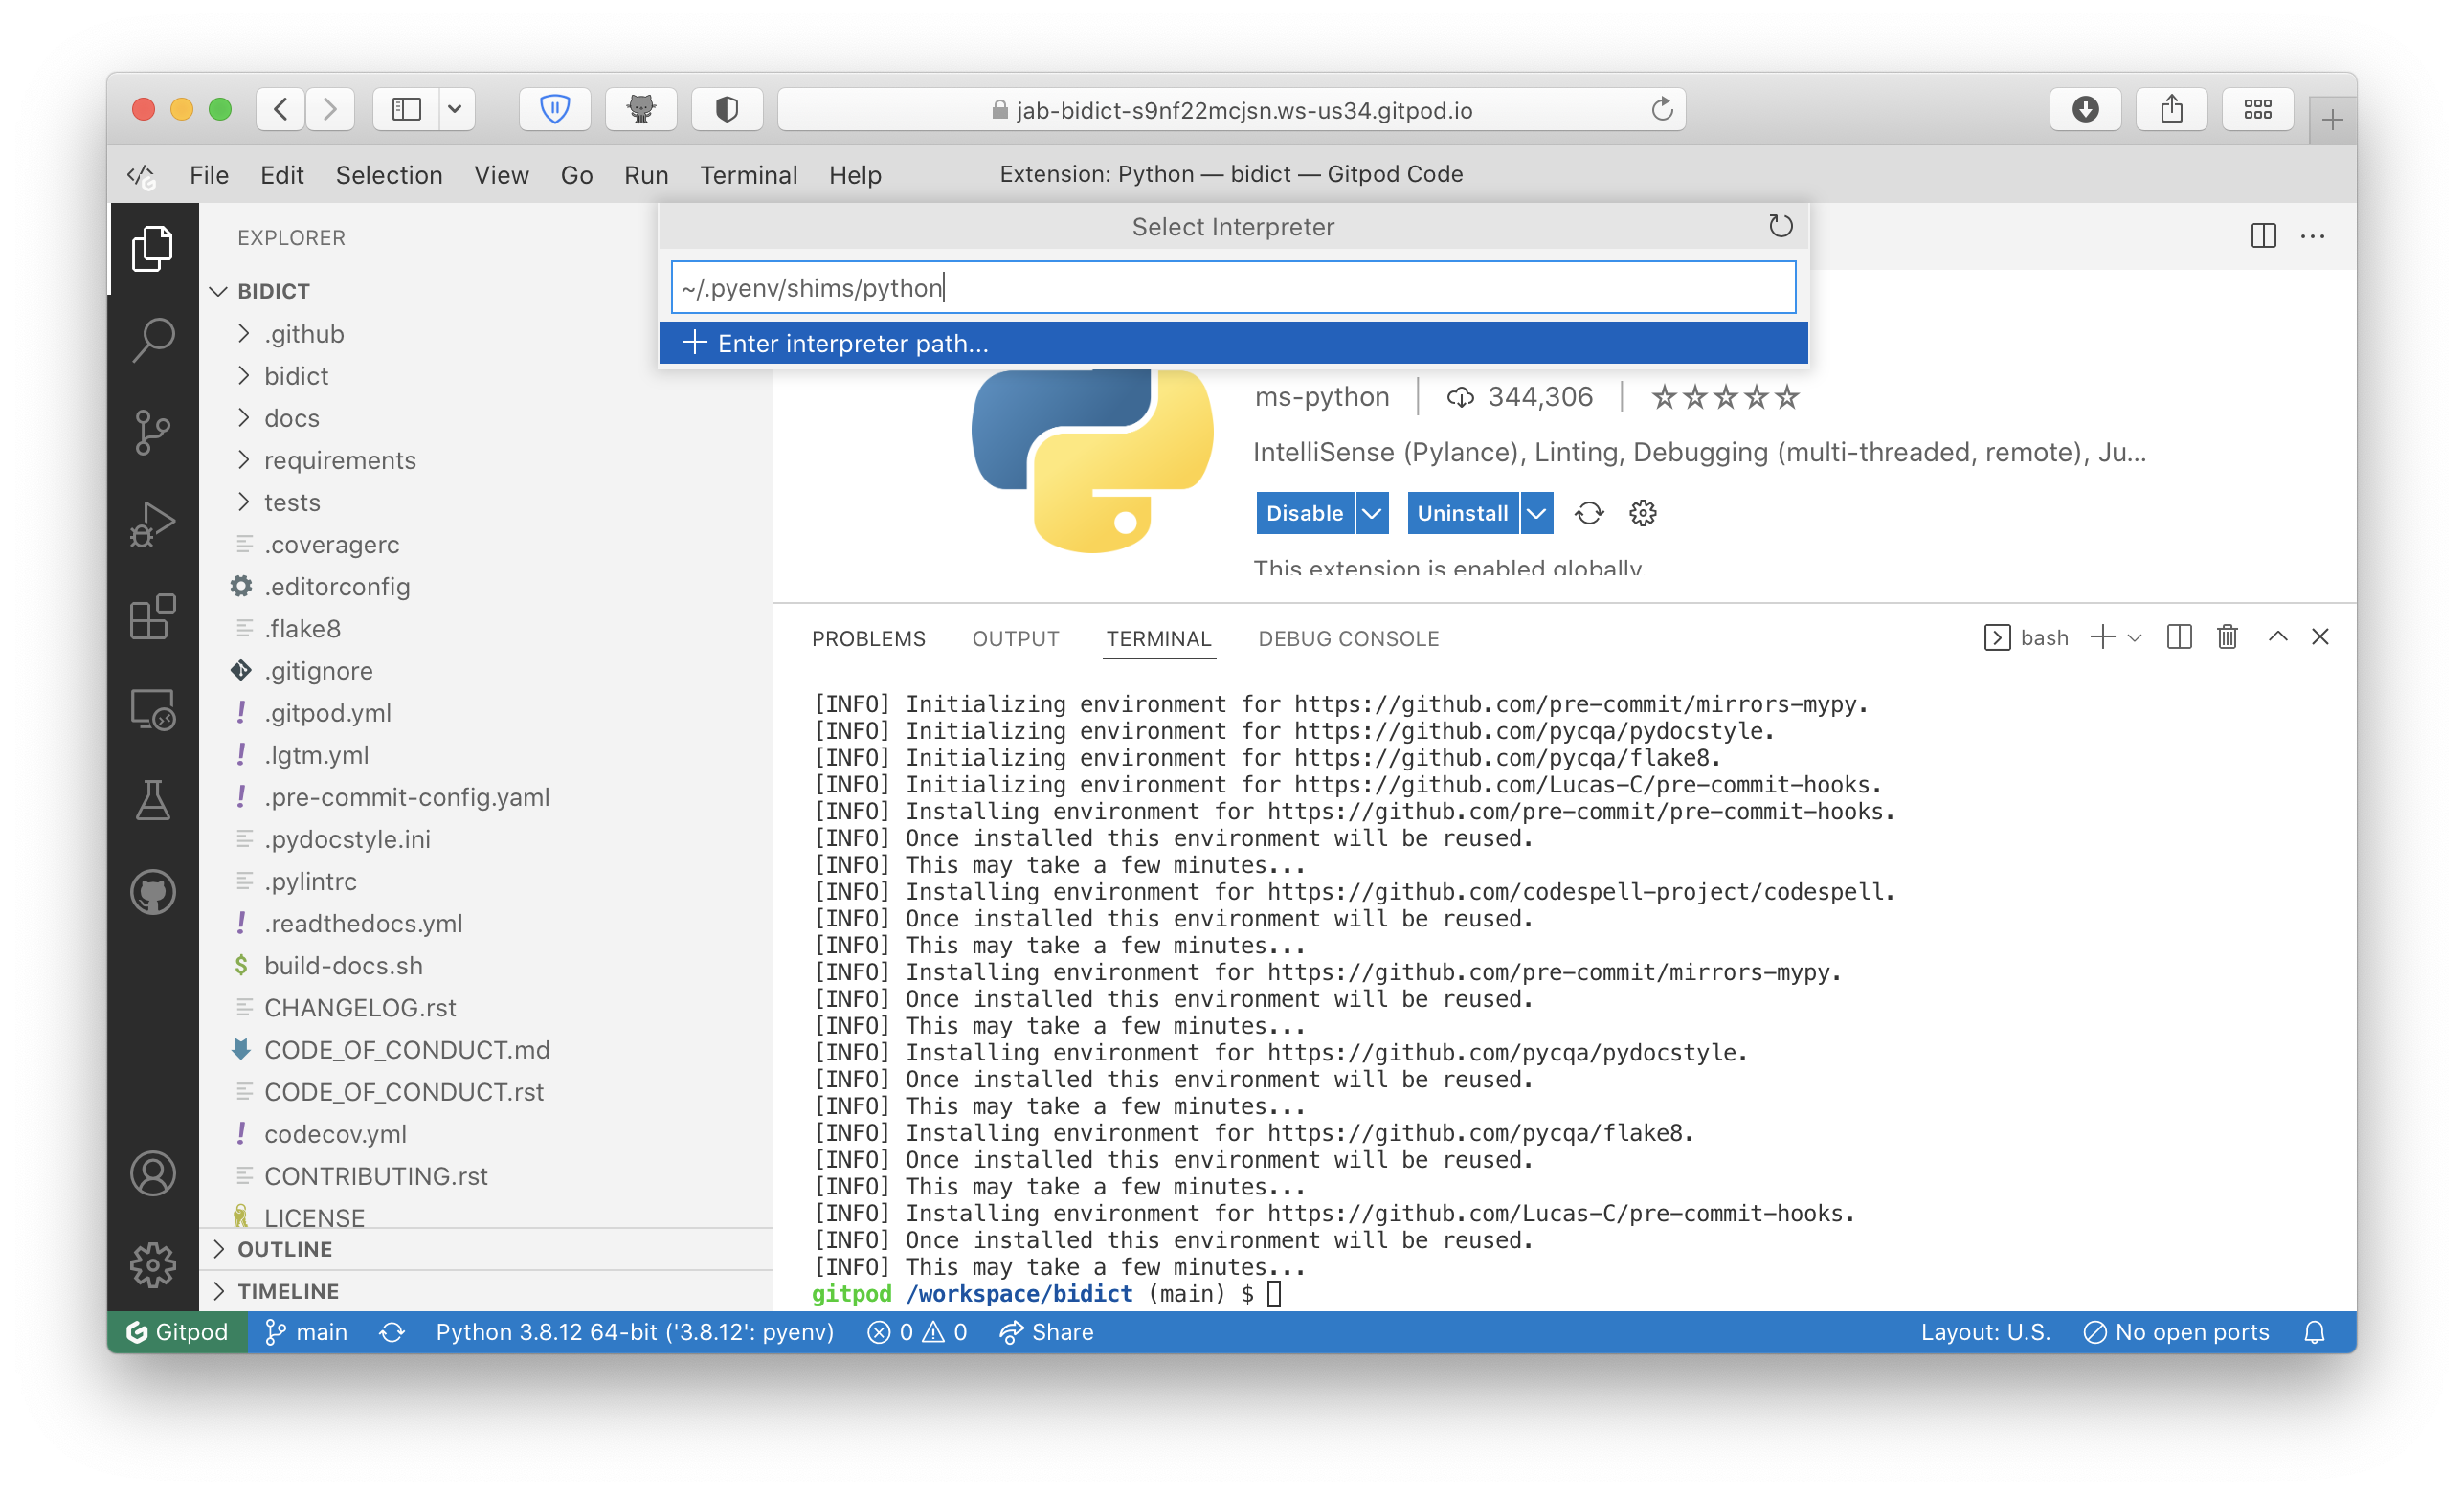Click the Safari address bar
The width and height of the screenshot is (2464, 1495).
point(1231,109)
